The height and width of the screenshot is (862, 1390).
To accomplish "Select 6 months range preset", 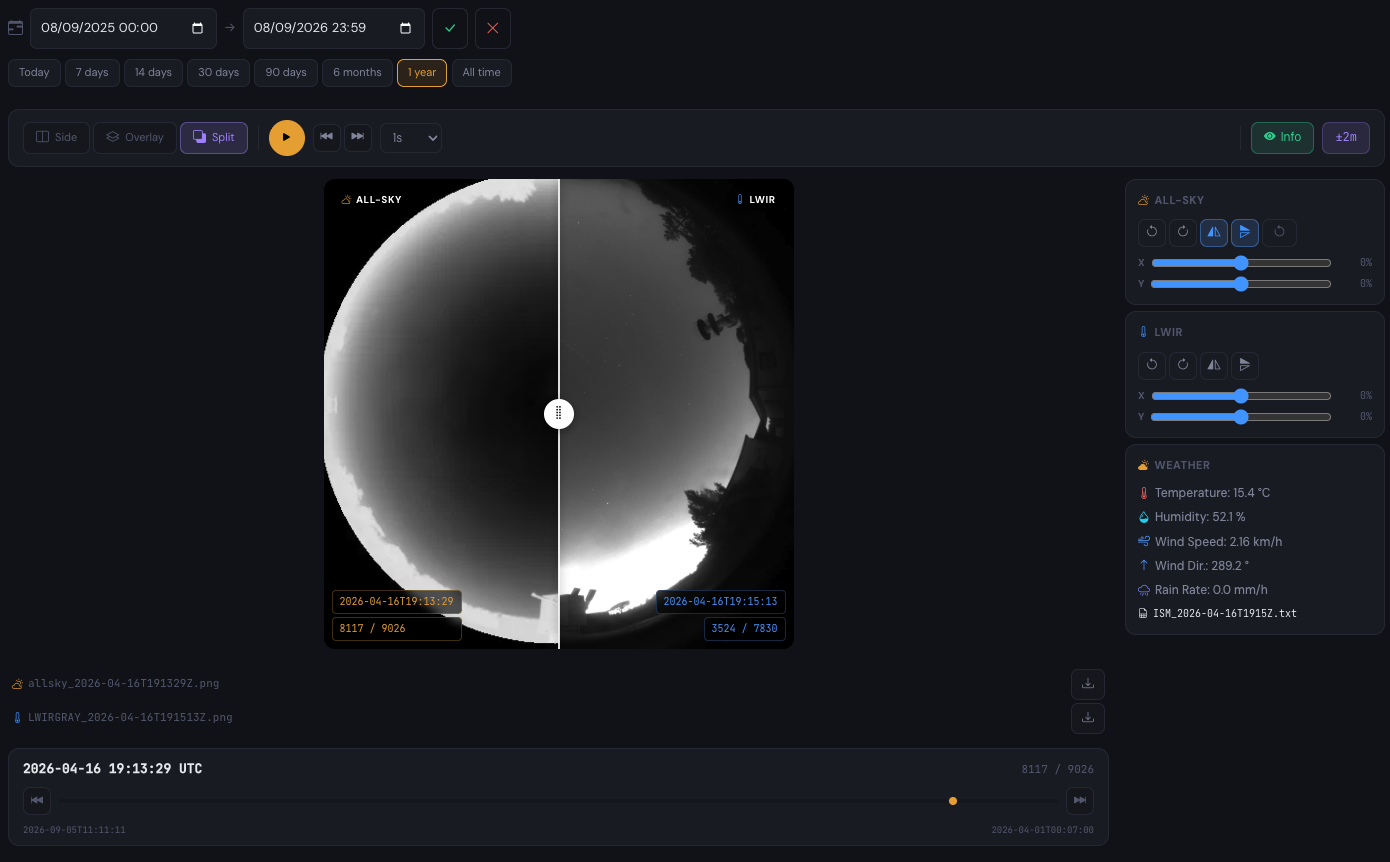I will pyautogui.click(x=357, y=73).
